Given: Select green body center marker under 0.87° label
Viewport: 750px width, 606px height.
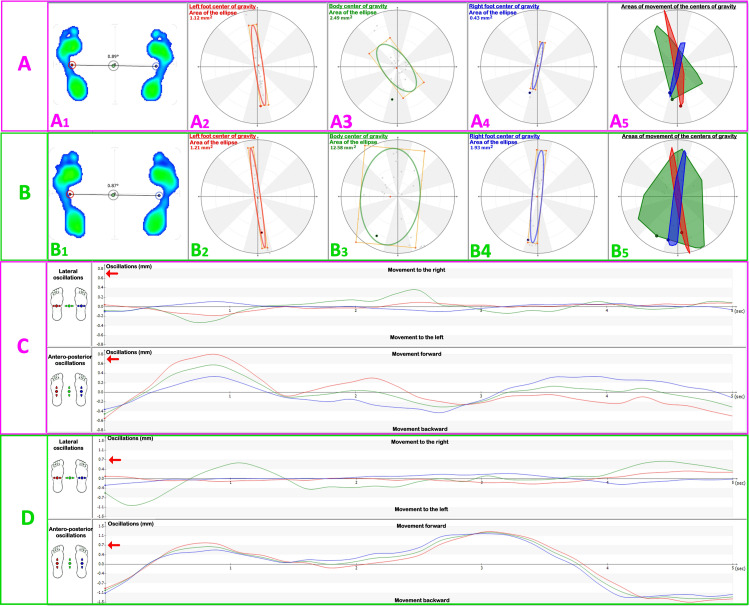Looking at the screenshot, I should (x=113, y=195).
